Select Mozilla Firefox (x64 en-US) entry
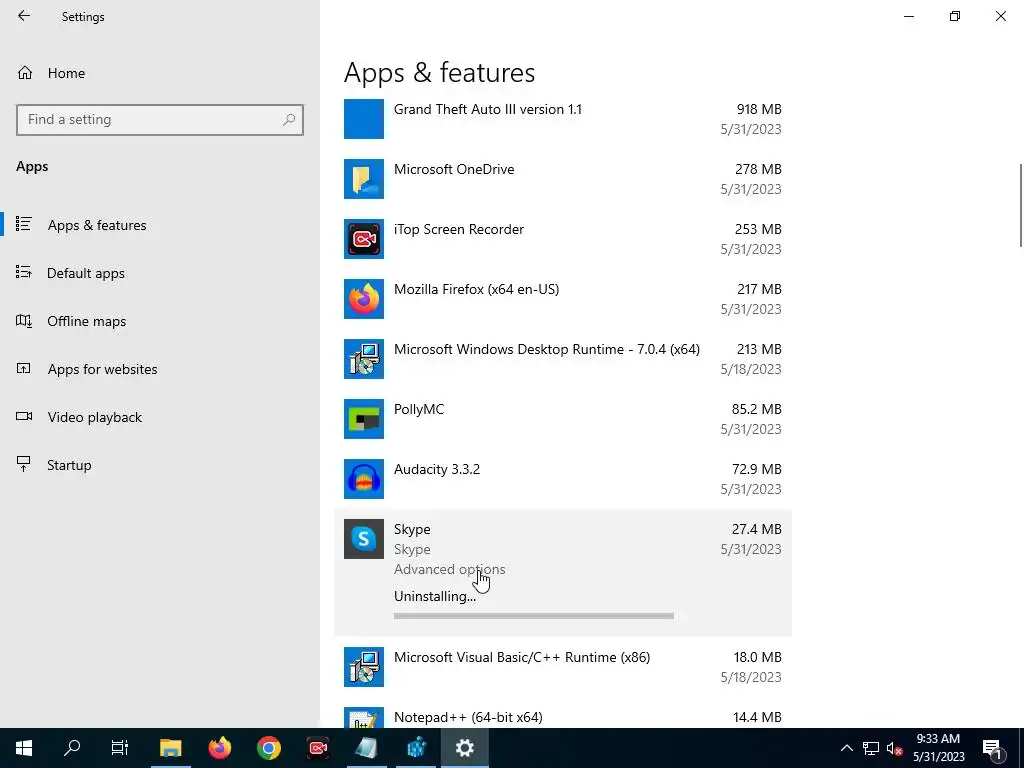The image size is (1024, 768). [x=563, y=299]
